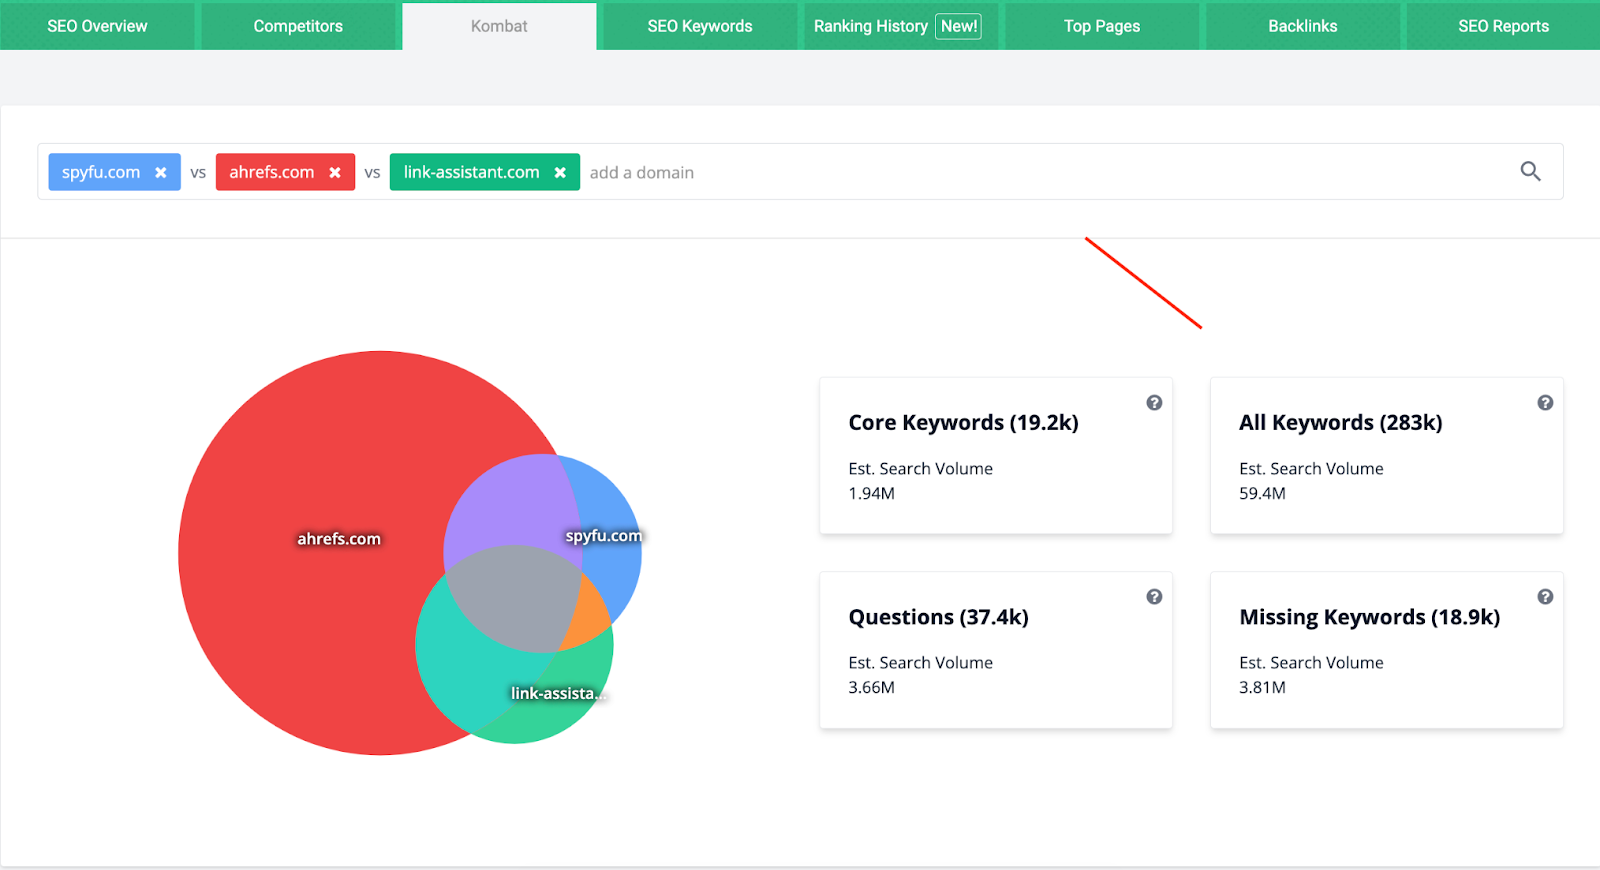The width and height of the screenshot is (1600, 870).
Task: Open help icon on Questions card
Action: click(1154, 596)
